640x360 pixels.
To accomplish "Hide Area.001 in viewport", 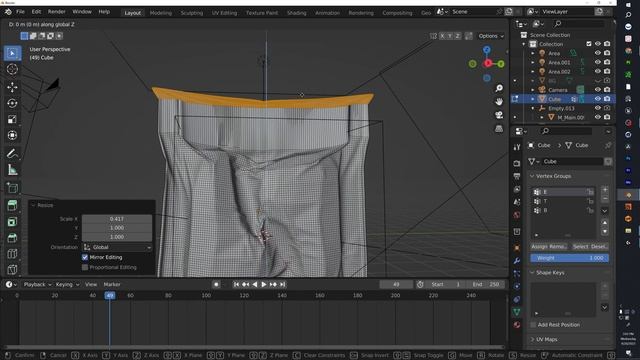I will pos(598,62).
